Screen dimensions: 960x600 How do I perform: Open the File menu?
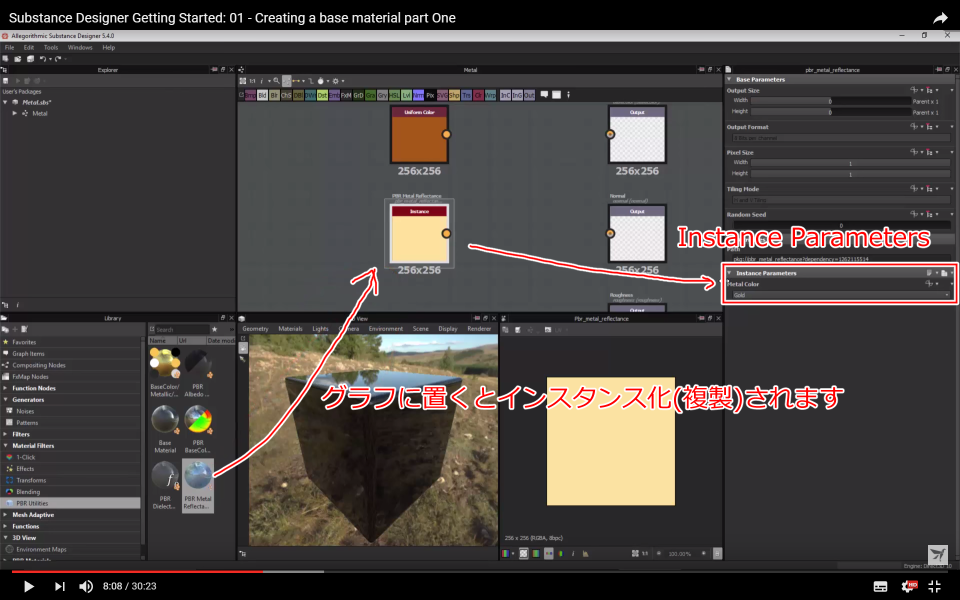(x=9, y=47)
